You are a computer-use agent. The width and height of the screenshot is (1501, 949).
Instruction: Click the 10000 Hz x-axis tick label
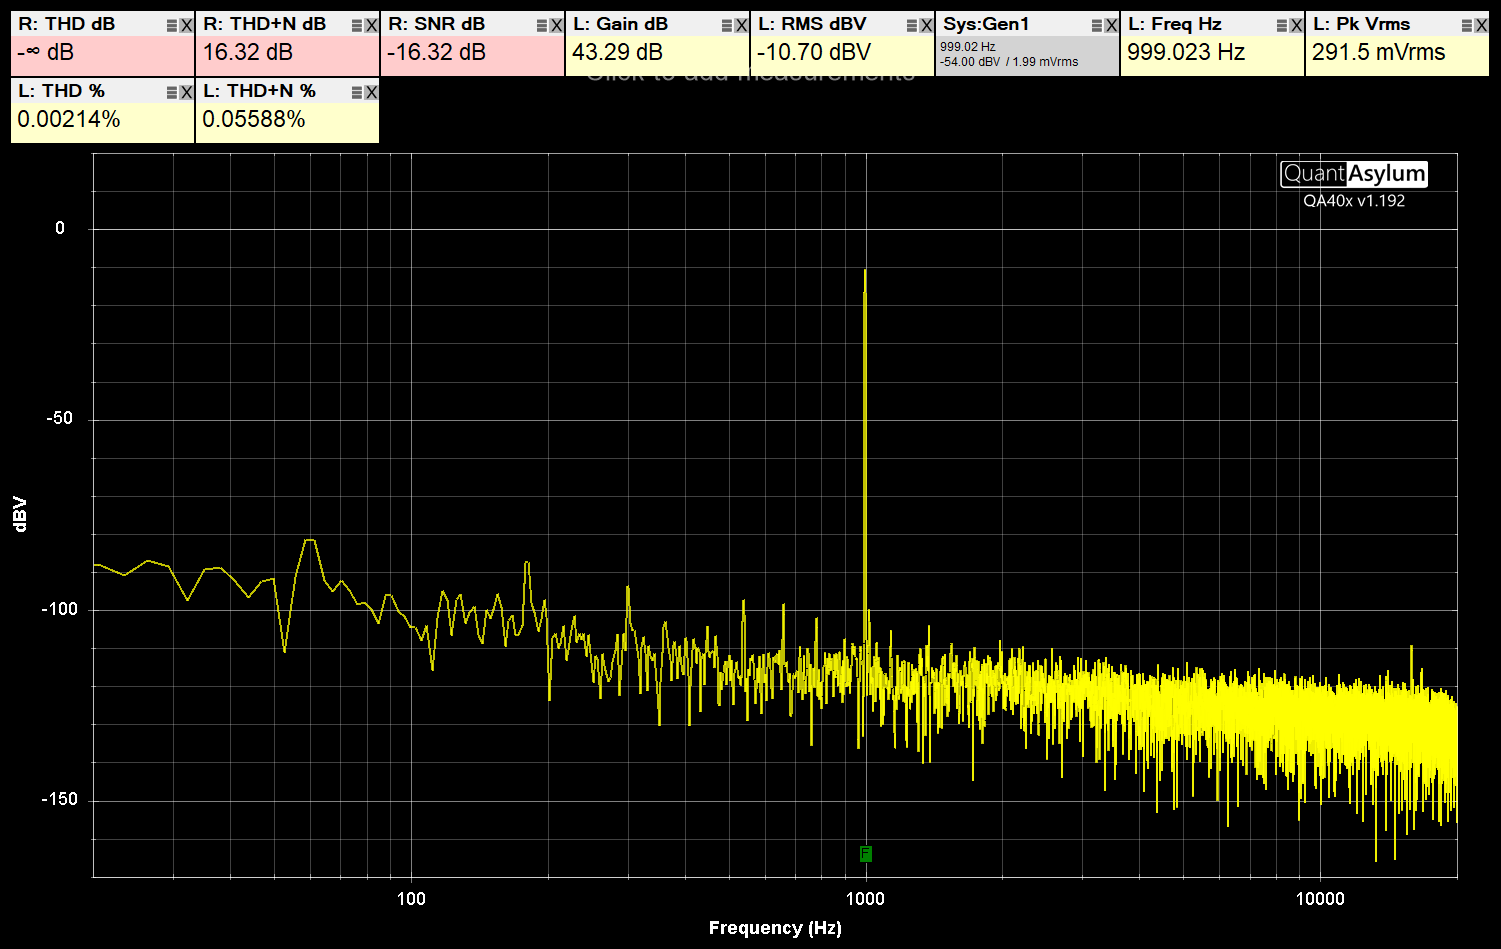click(x=1320, y=898)
